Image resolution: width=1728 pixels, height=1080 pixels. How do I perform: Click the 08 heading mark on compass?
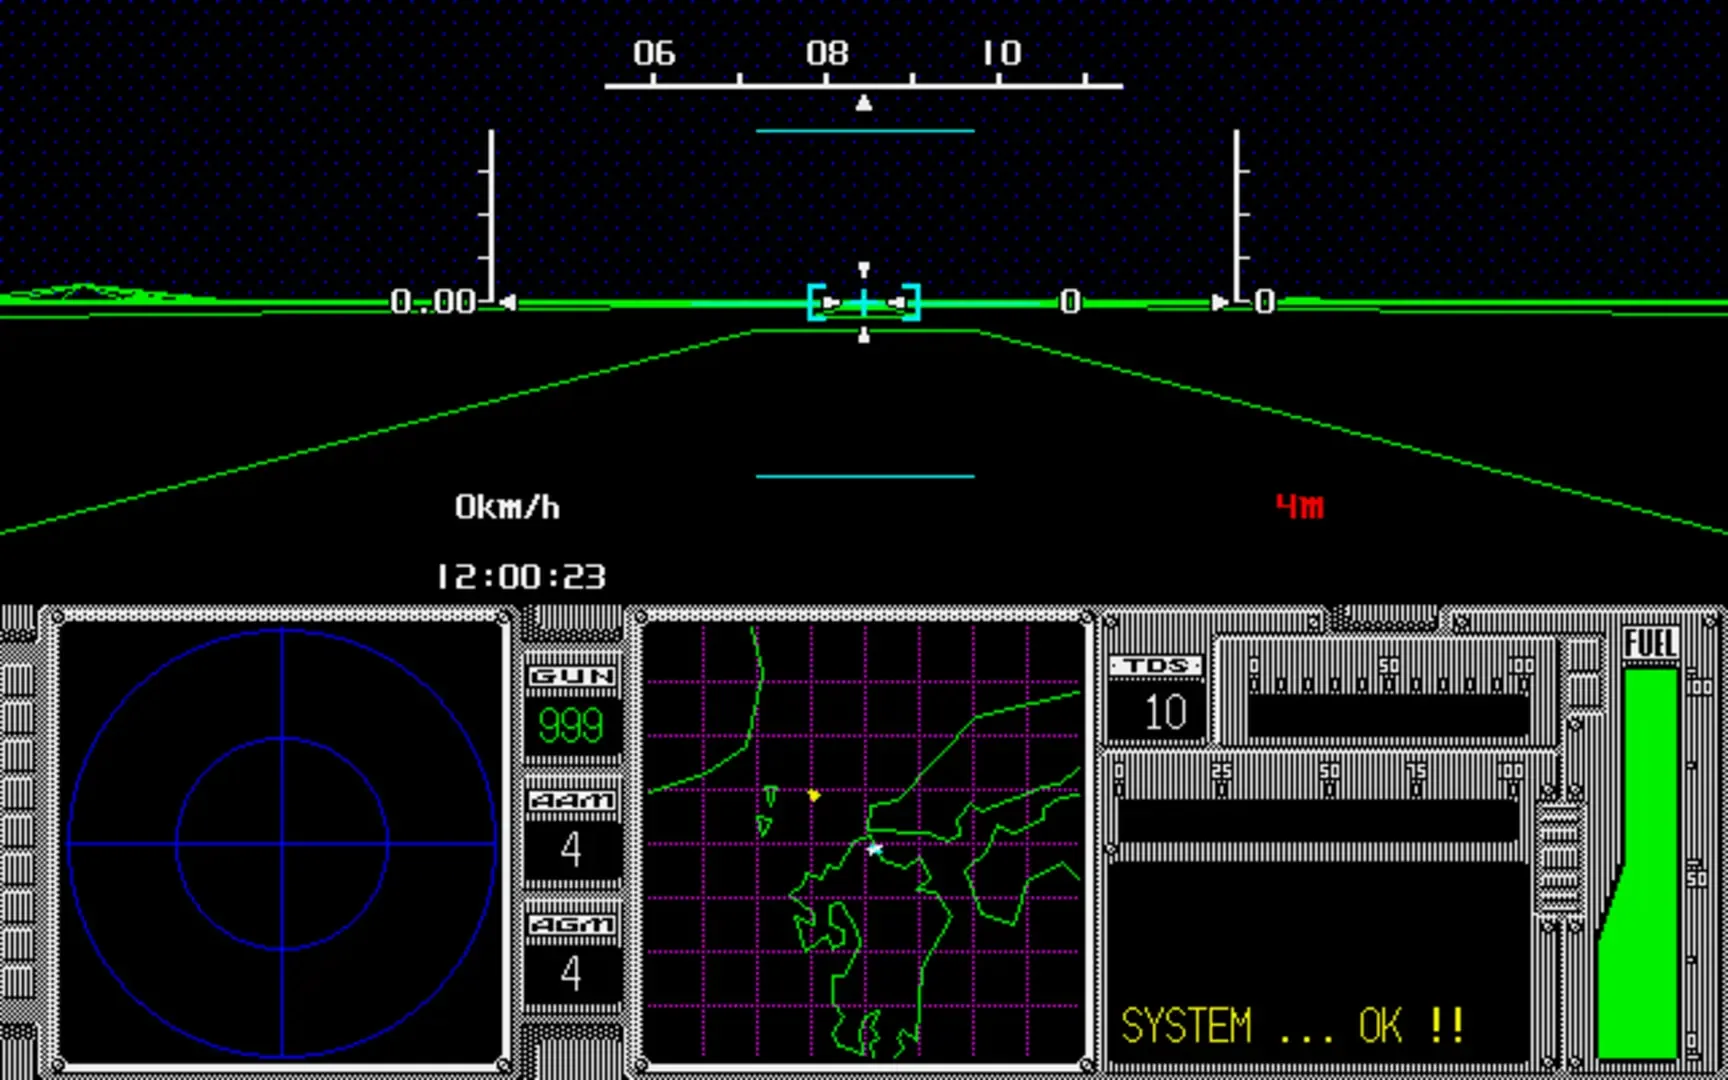point(827,53)
